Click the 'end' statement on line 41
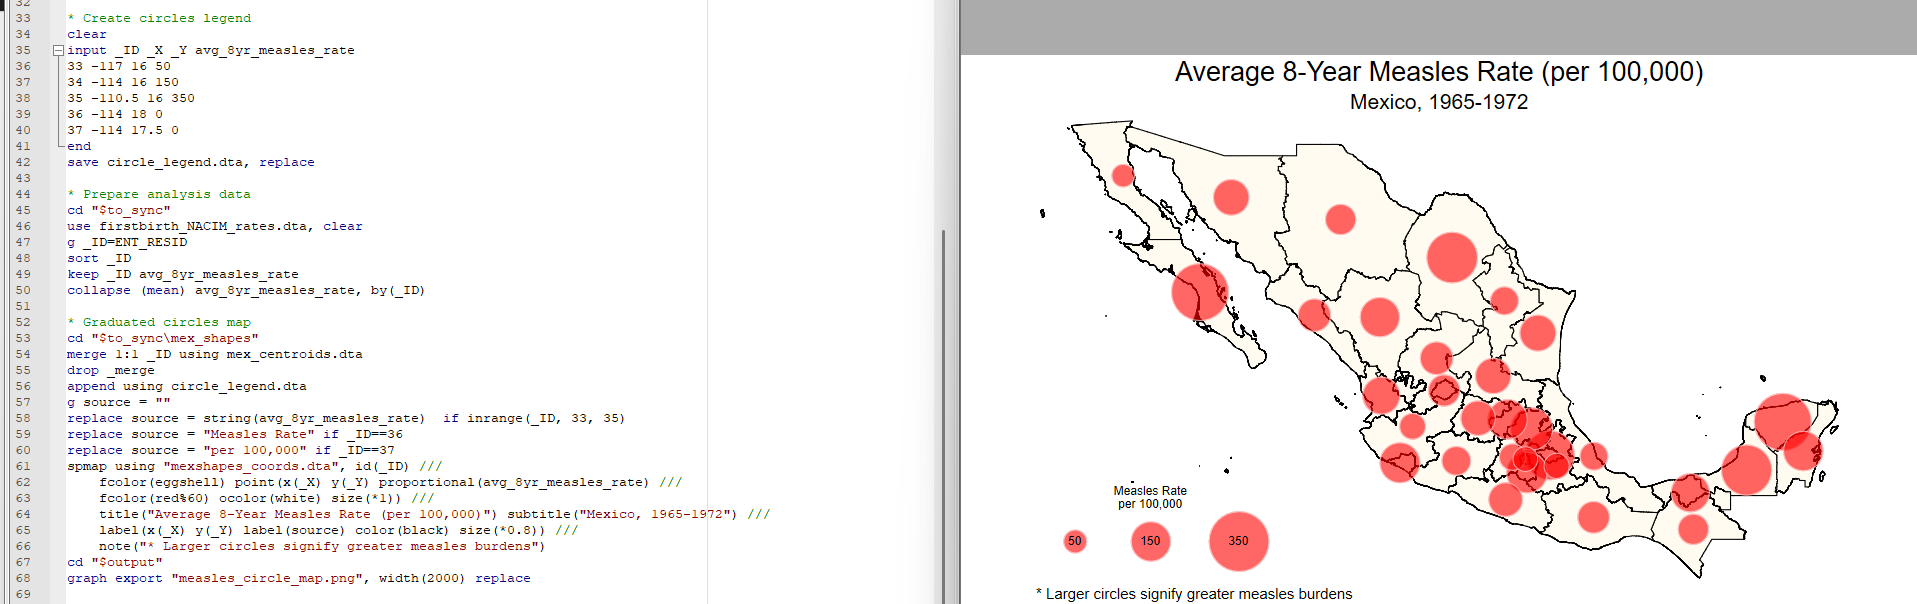Screen dimensions: 1917x604 (x=79, y=146)
